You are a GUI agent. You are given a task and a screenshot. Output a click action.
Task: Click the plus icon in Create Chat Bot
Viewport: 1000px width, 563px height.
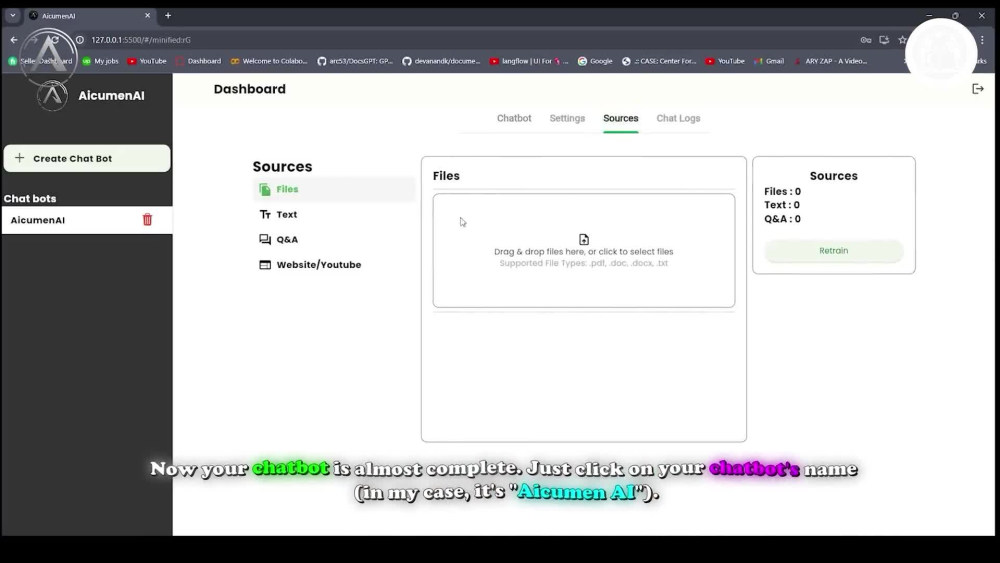(x=20, y=157)
